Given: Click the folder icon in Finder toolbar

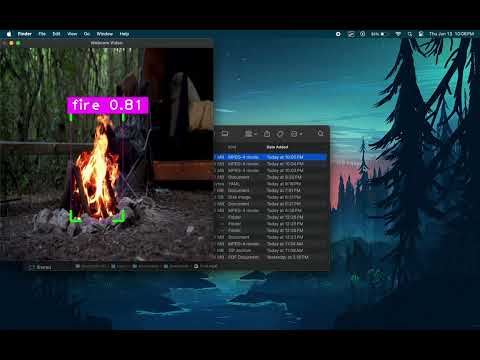Looking at the screenshot, I should click(225, 134).
